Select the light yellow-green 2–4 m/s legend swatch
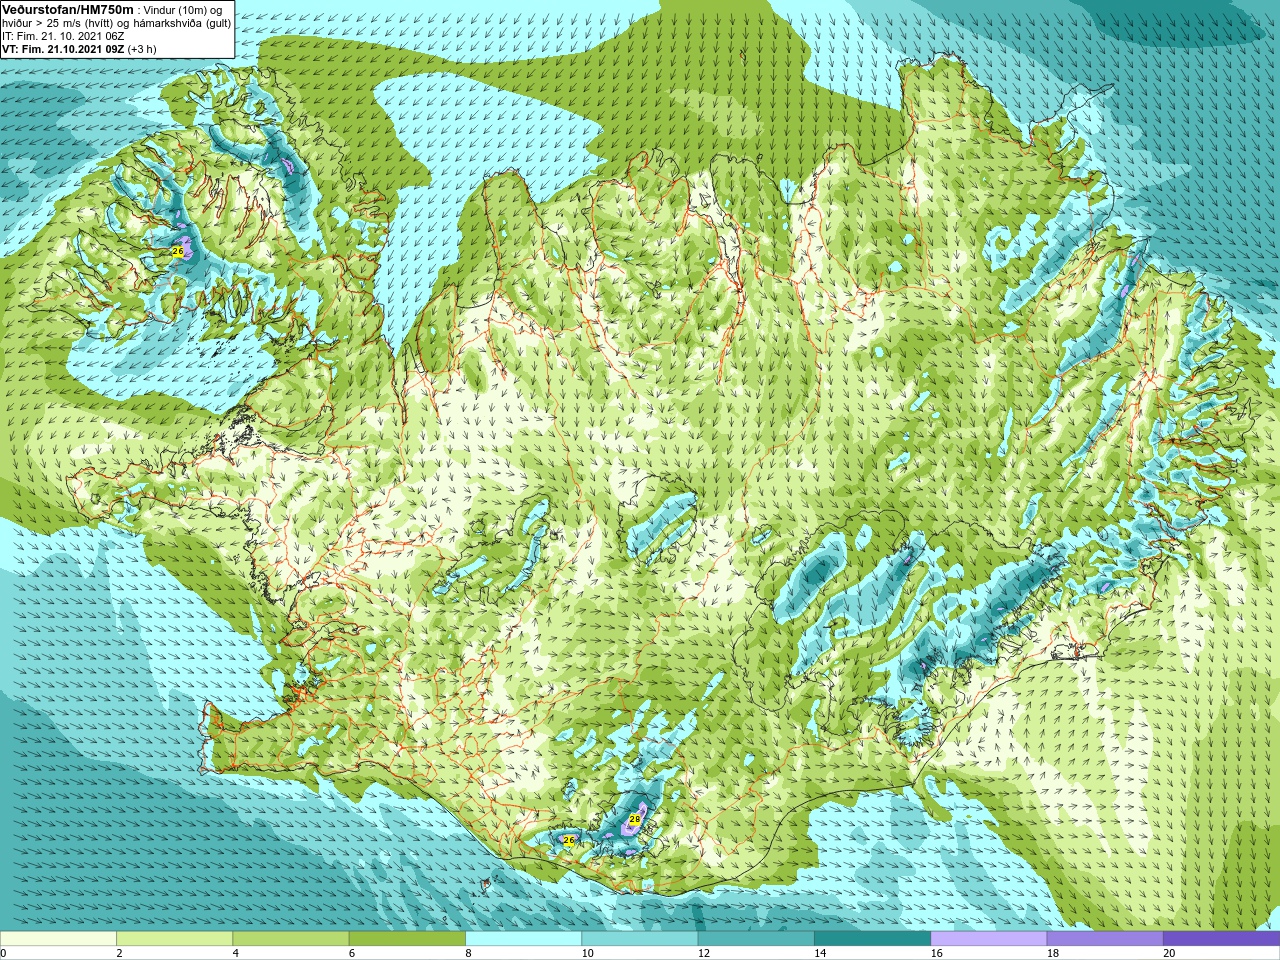This screenshot has width=1280, height=960. coord(174,939)
